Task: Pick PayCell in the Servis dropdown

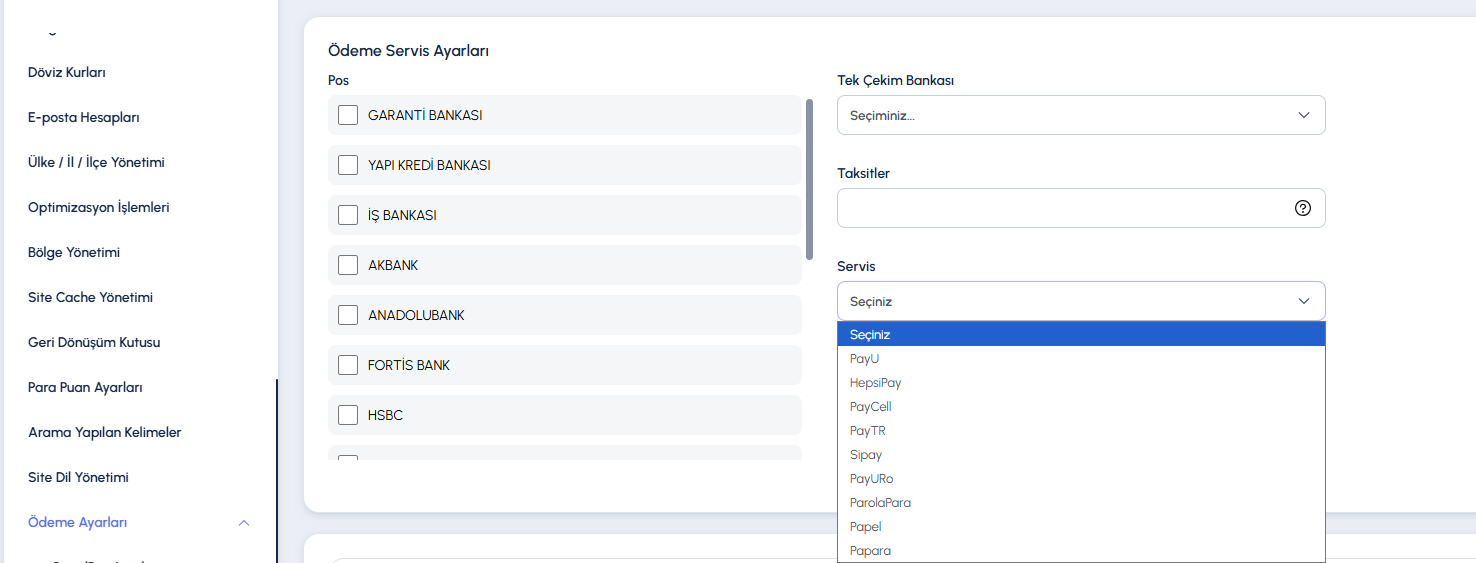Action: (1081, 406)
